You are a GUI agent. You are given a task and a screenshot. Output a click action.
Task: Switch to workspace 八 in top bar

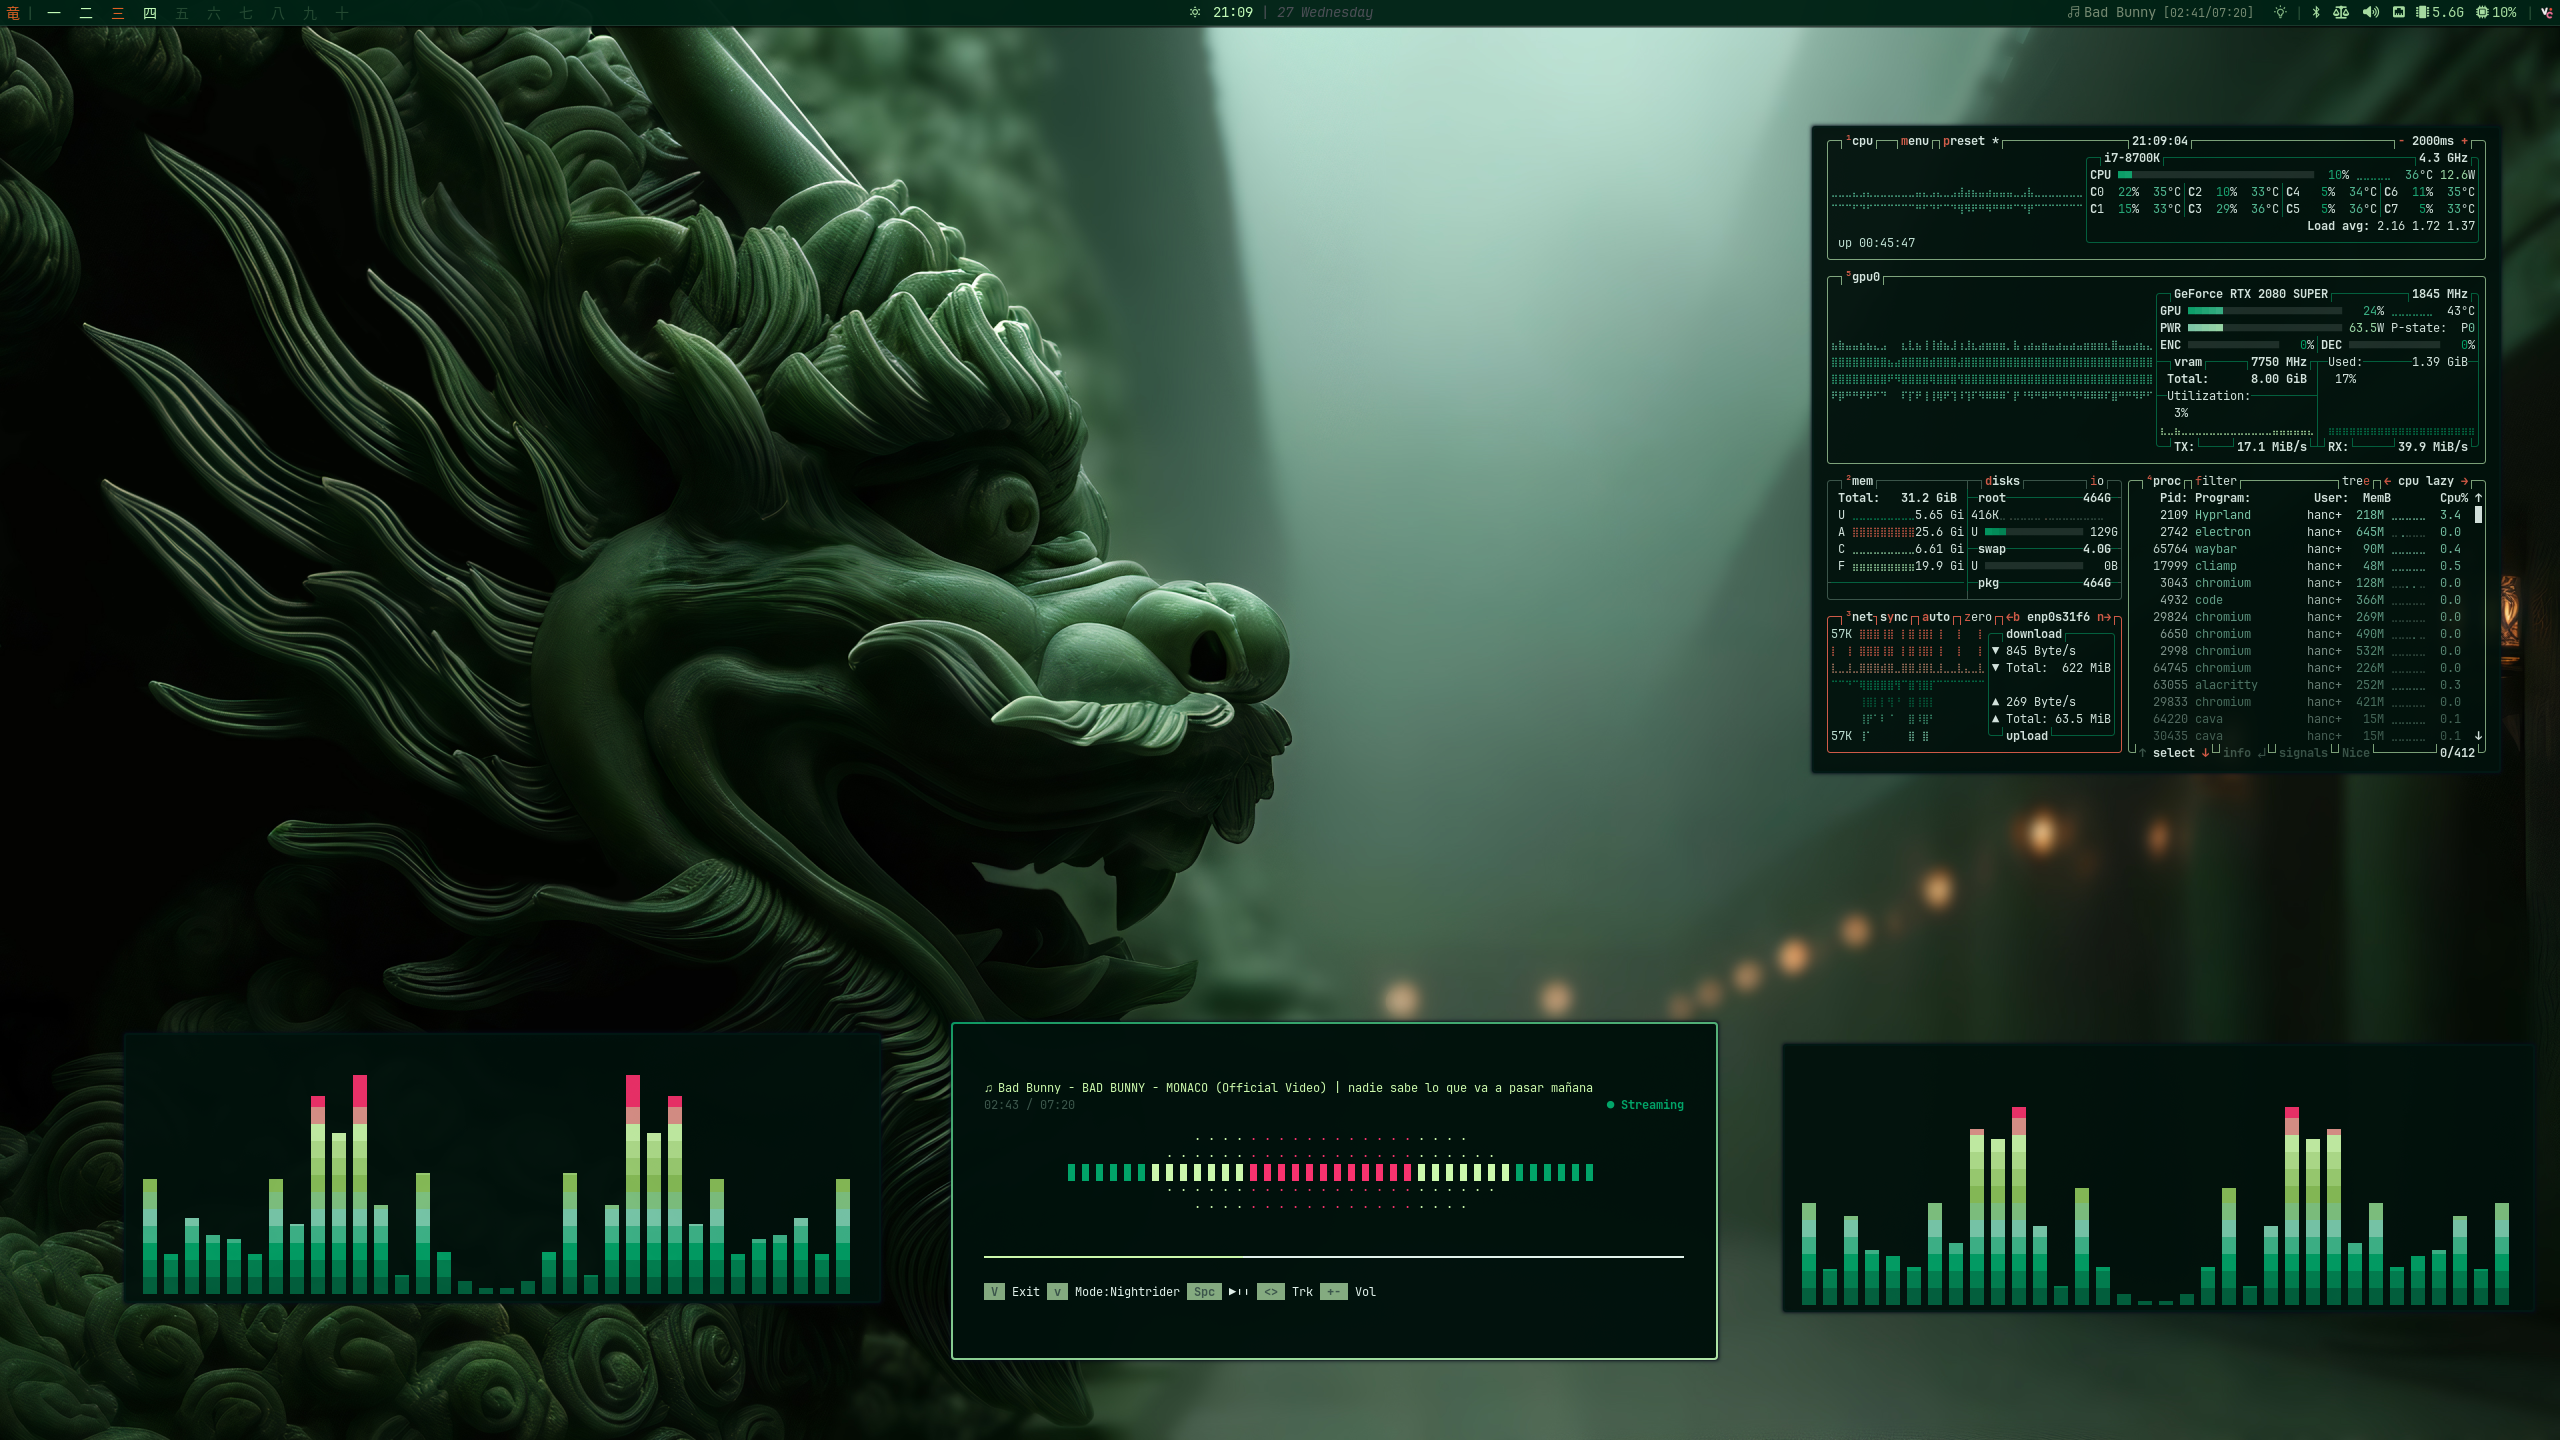tap(278, 13)
